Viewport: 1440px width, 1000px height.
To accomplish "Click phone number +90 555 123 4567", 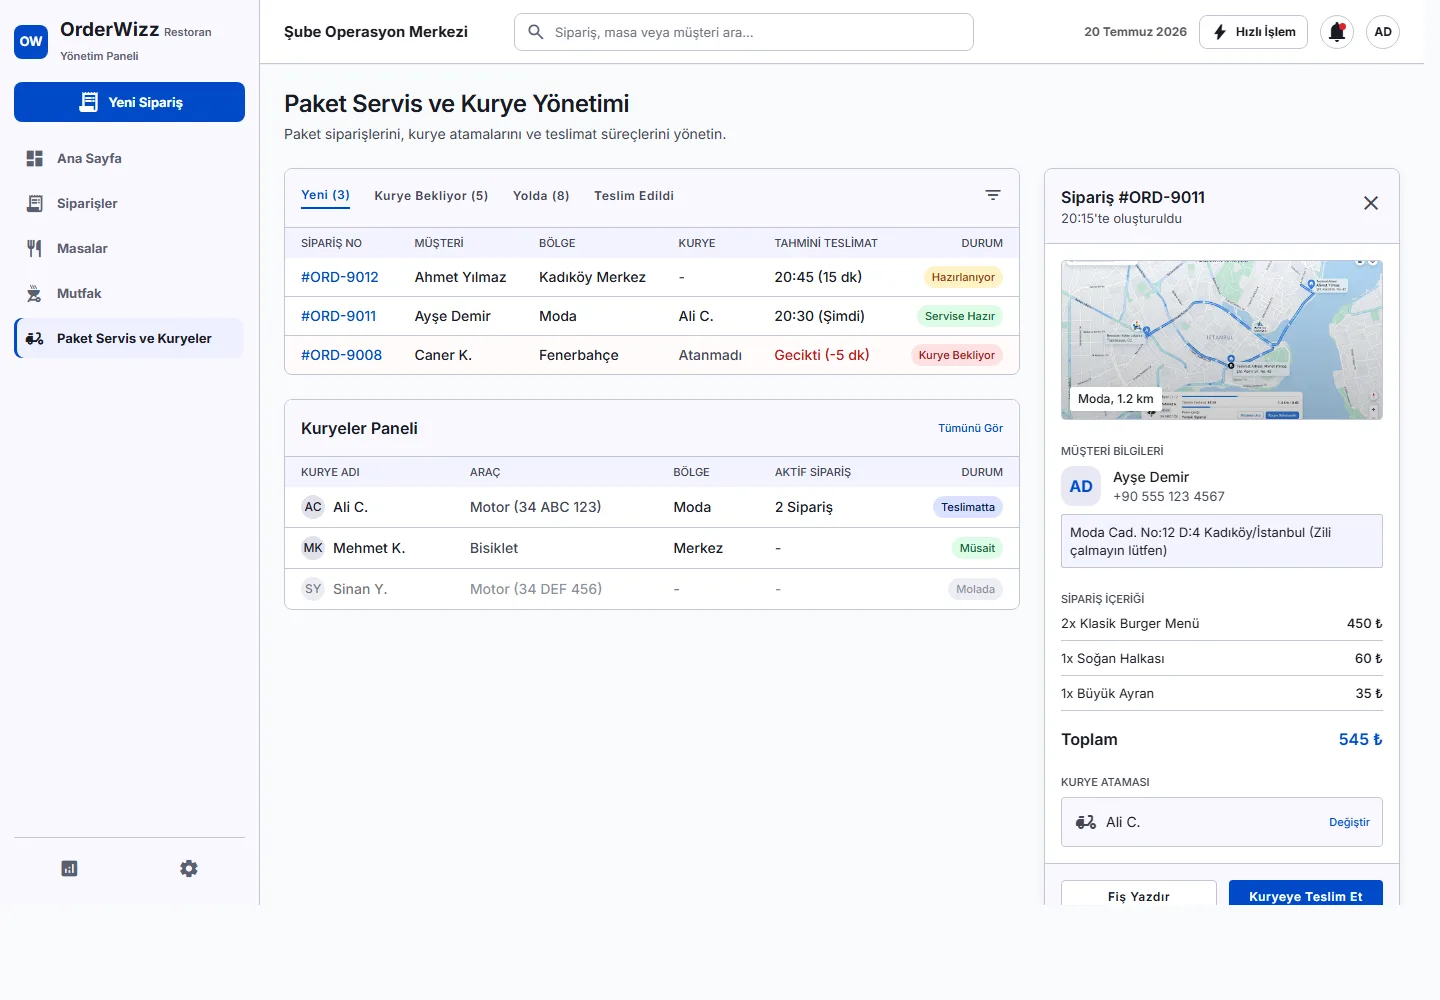I will [x=1169, y=496].
